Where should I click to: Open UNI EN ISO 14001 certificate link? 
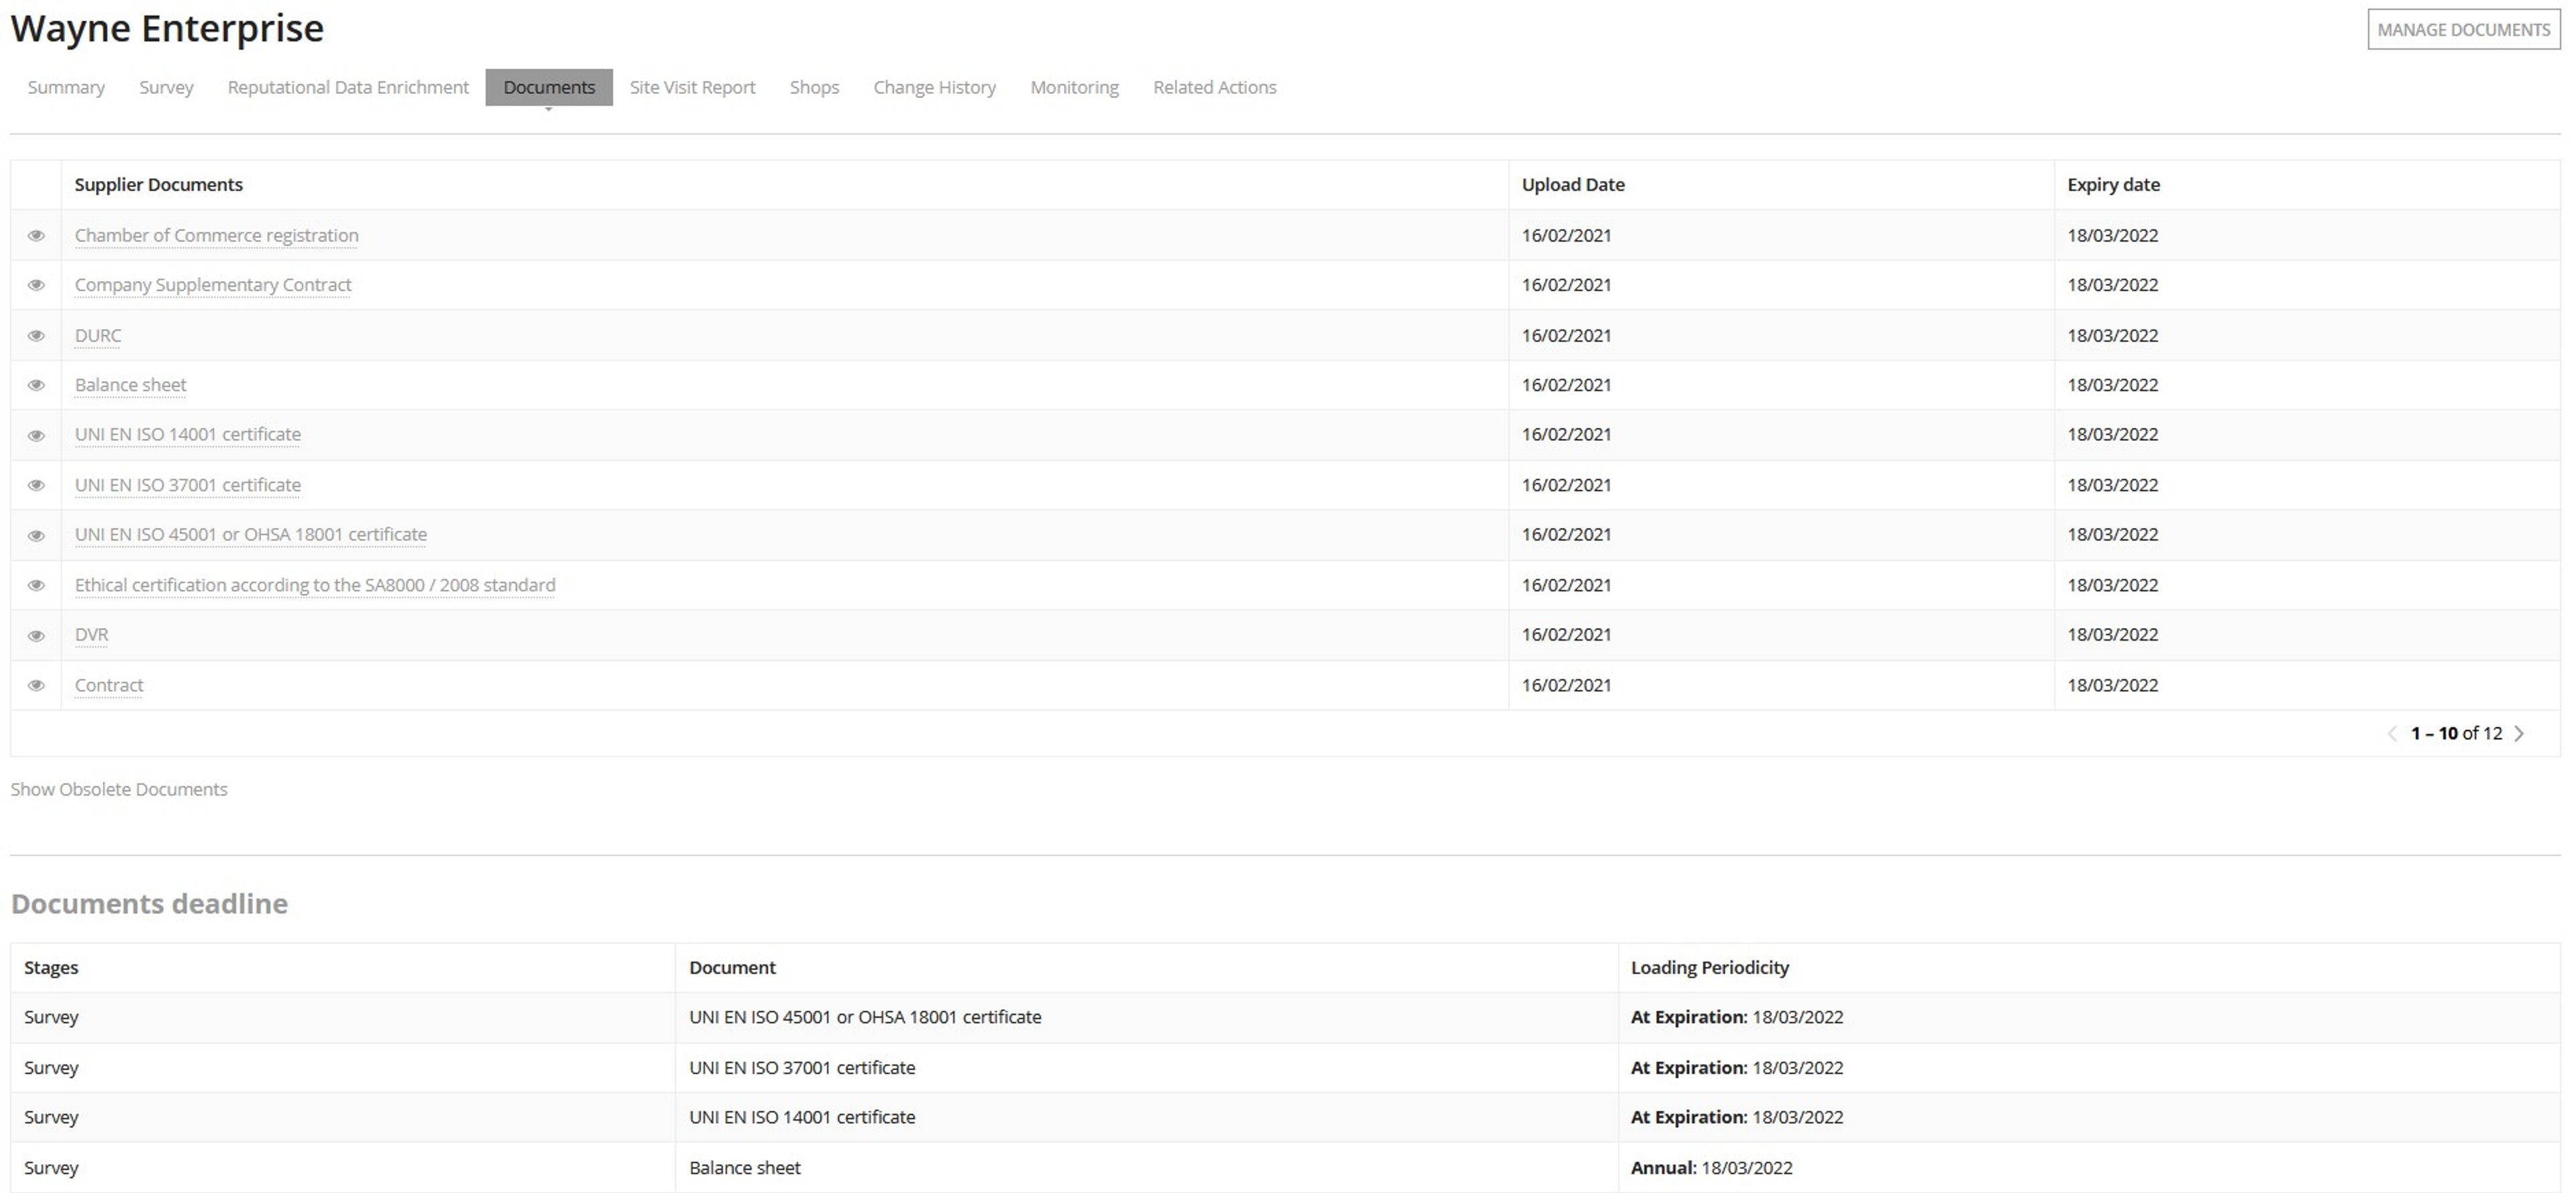point(188,434)
